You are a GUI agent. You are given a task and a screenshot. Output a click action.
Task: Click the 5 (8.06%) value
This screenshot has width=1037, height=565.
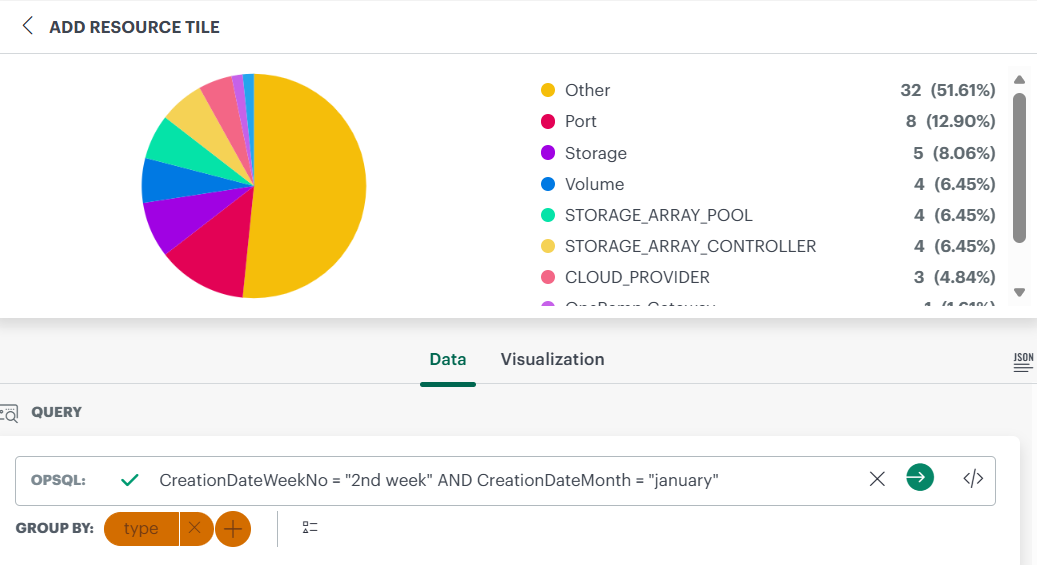click(954, 153)
